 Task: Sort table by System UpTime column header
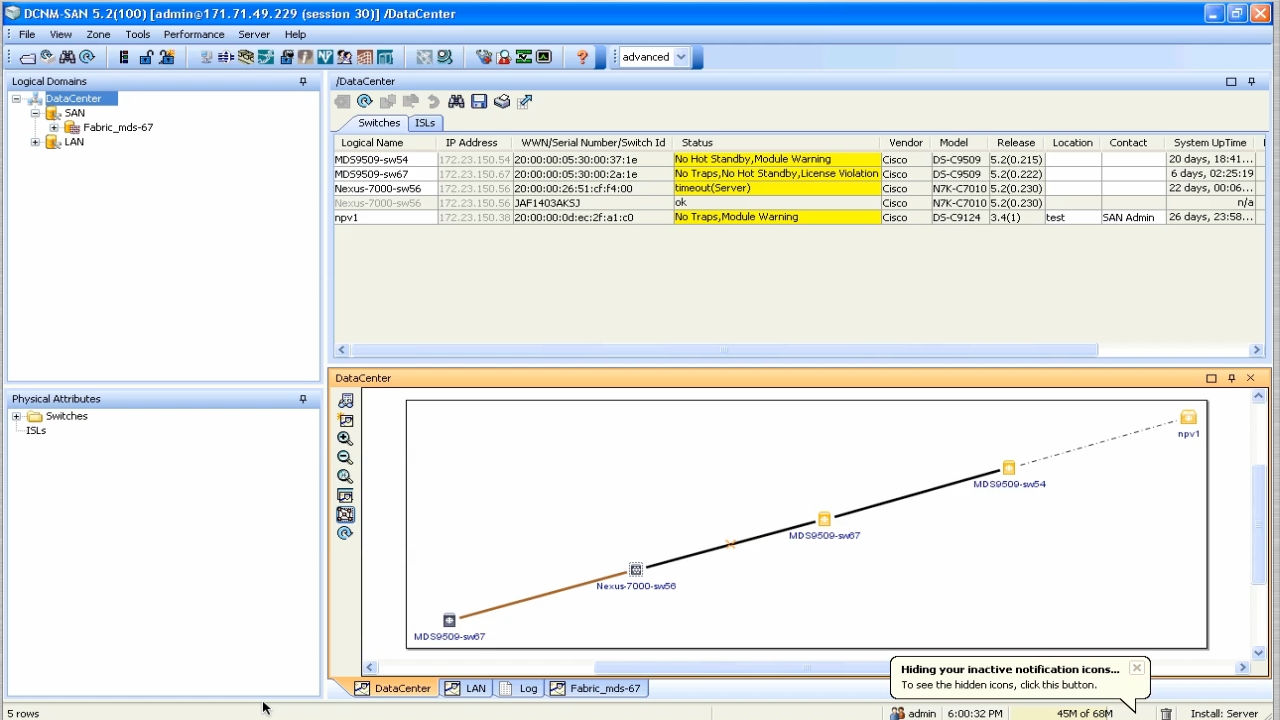click(1210, 143)
